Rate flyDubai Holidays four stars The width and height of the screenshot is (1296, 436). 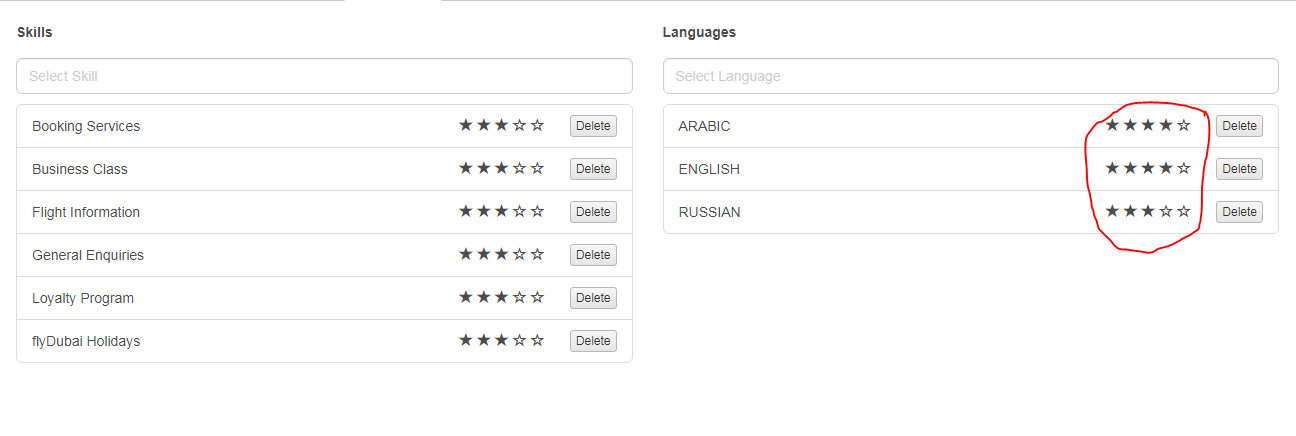(520, 341)
